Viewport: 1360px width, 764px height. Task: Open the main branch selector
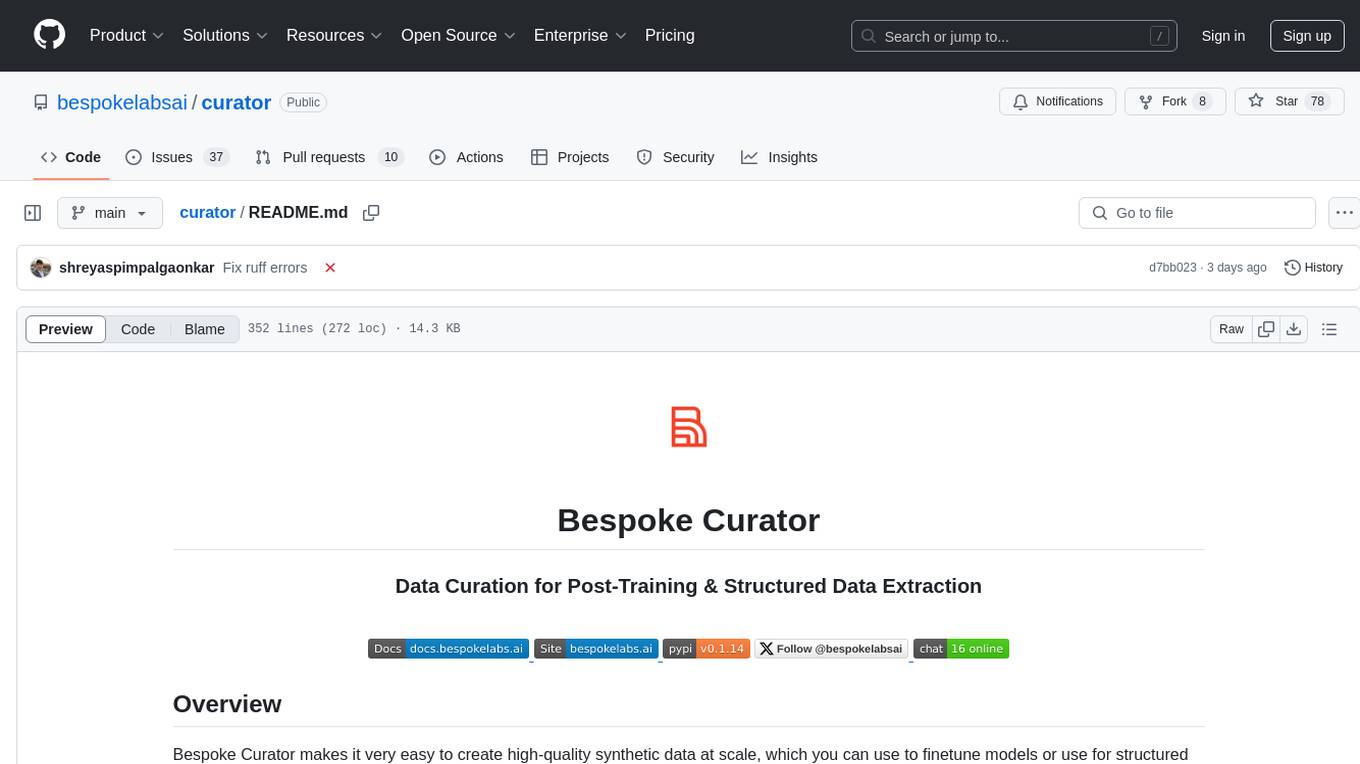pos(110,213)
